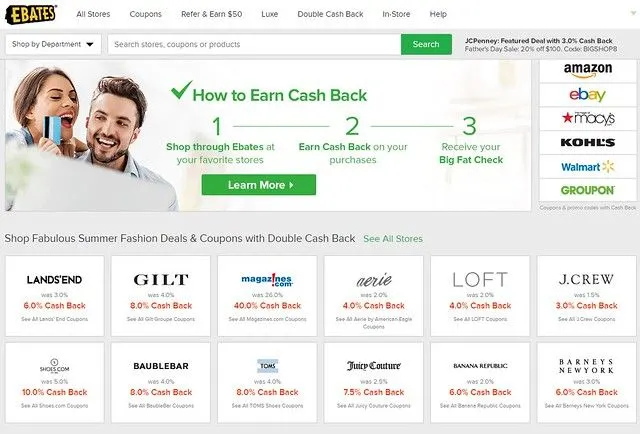
Task: Open the Groupon logo tile
Action: pyautogui.click(x=588, y=190)
